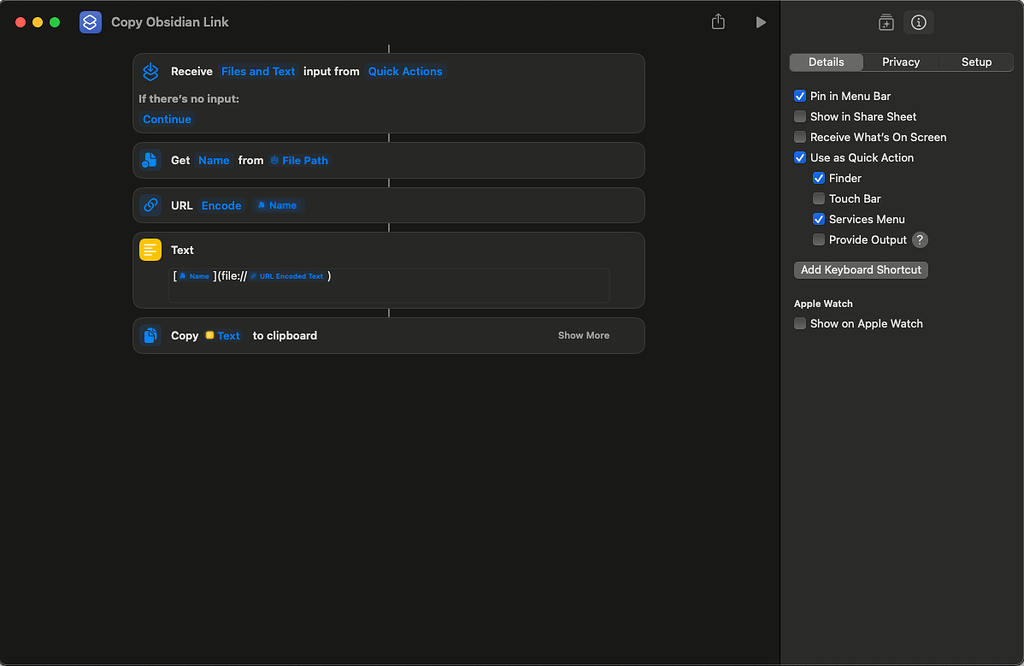
Task: Click the Shortcuts app icon beside title
Action: pyautogui.click(x=91, y=22)
